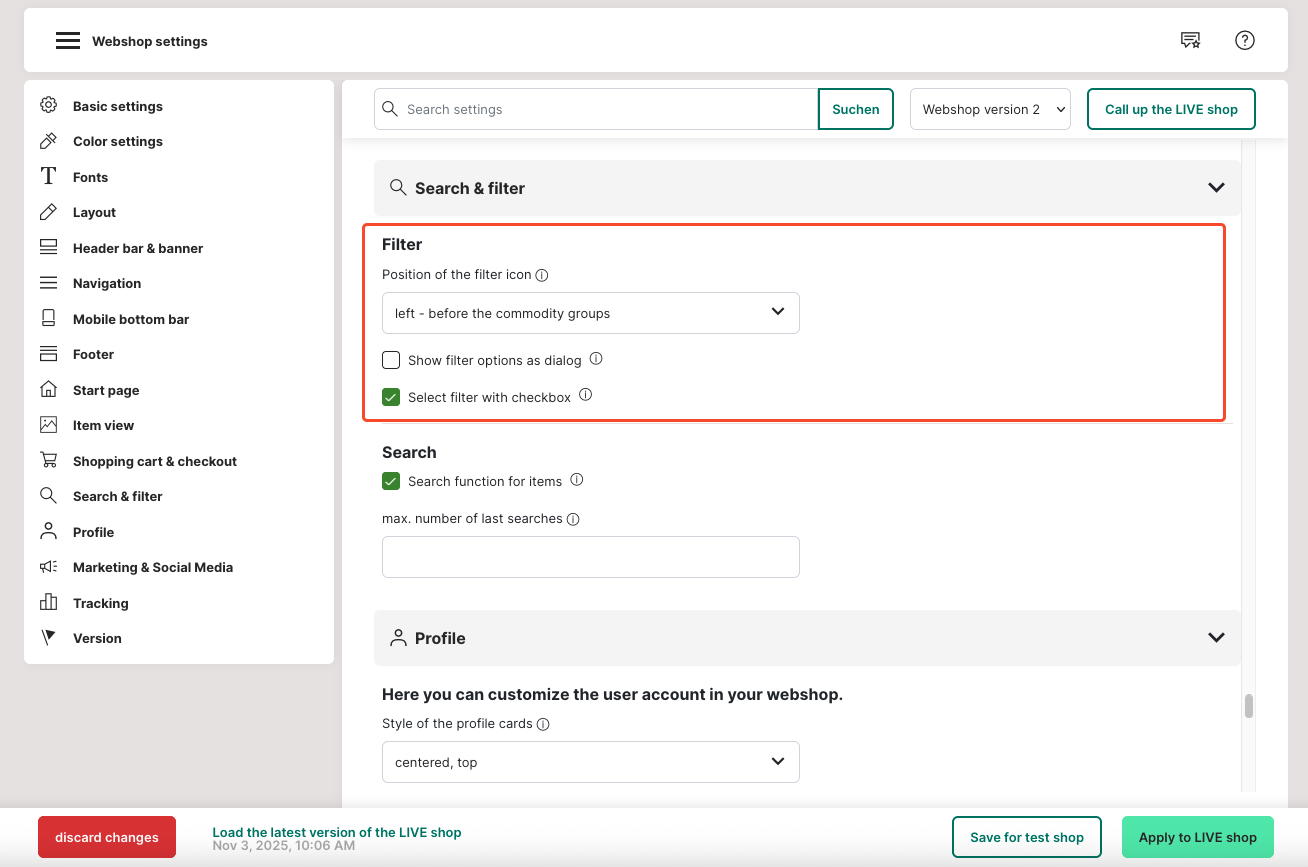Click info icon beside Select filter with checkbox

(586, 396)
